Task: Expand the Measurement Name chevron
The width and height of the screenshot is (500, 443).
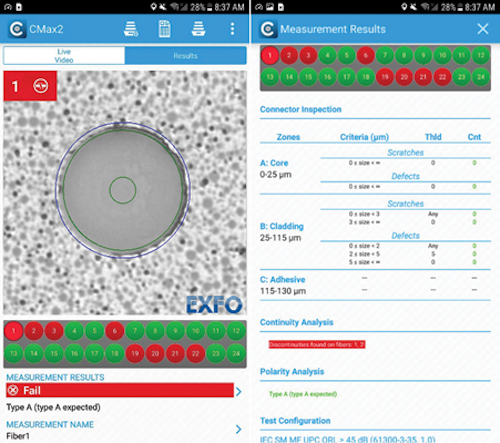Action: click(x=238, y=429)
